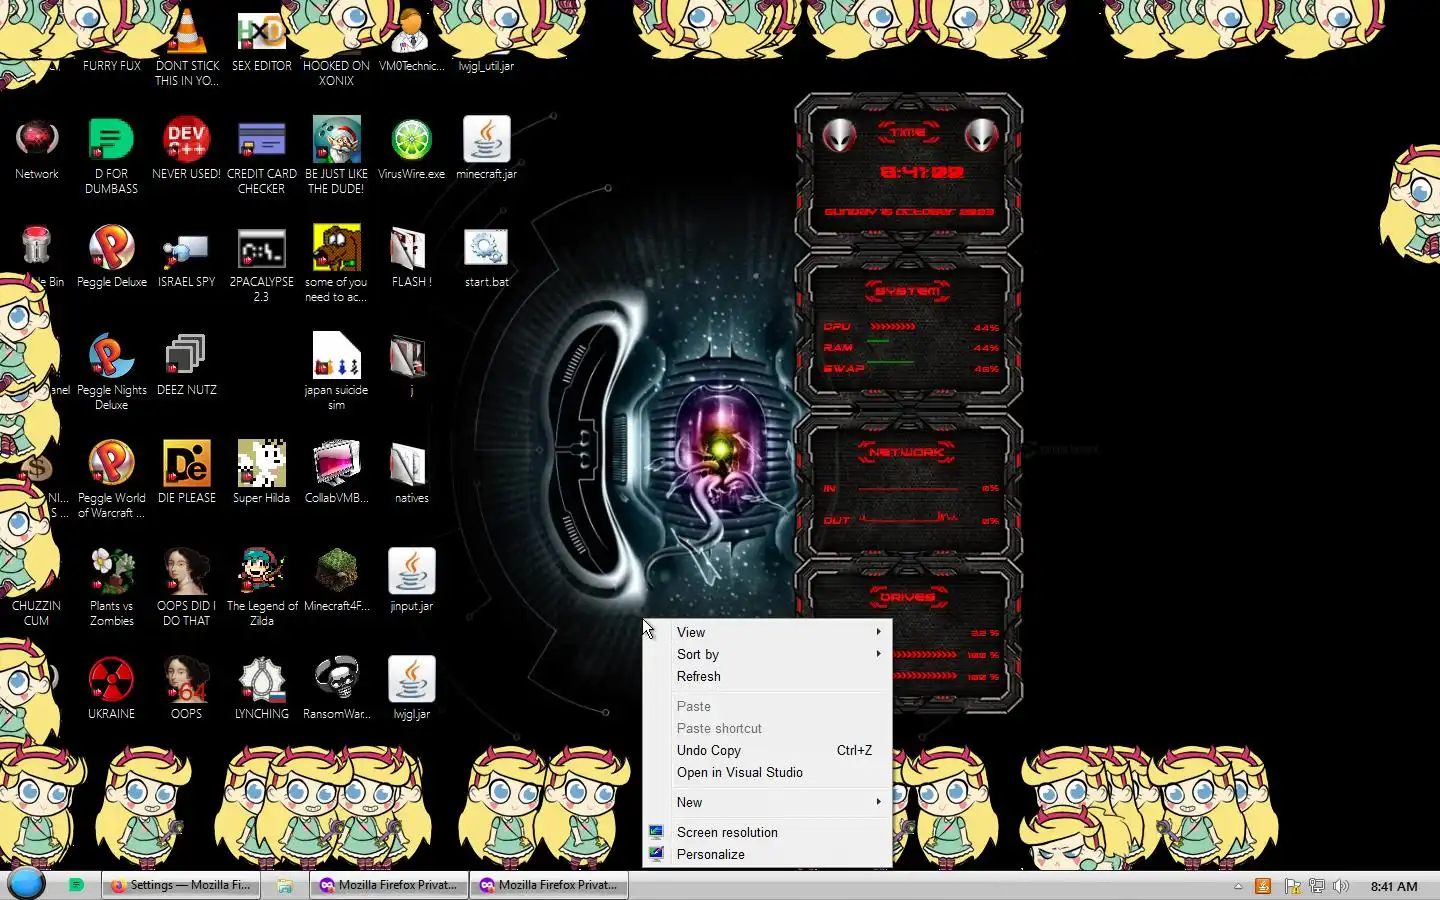The height and width of the screenshot is (900, 1440).
Task: Open the green chat-bubble icon on the taskbar
Action: [76, 885]
